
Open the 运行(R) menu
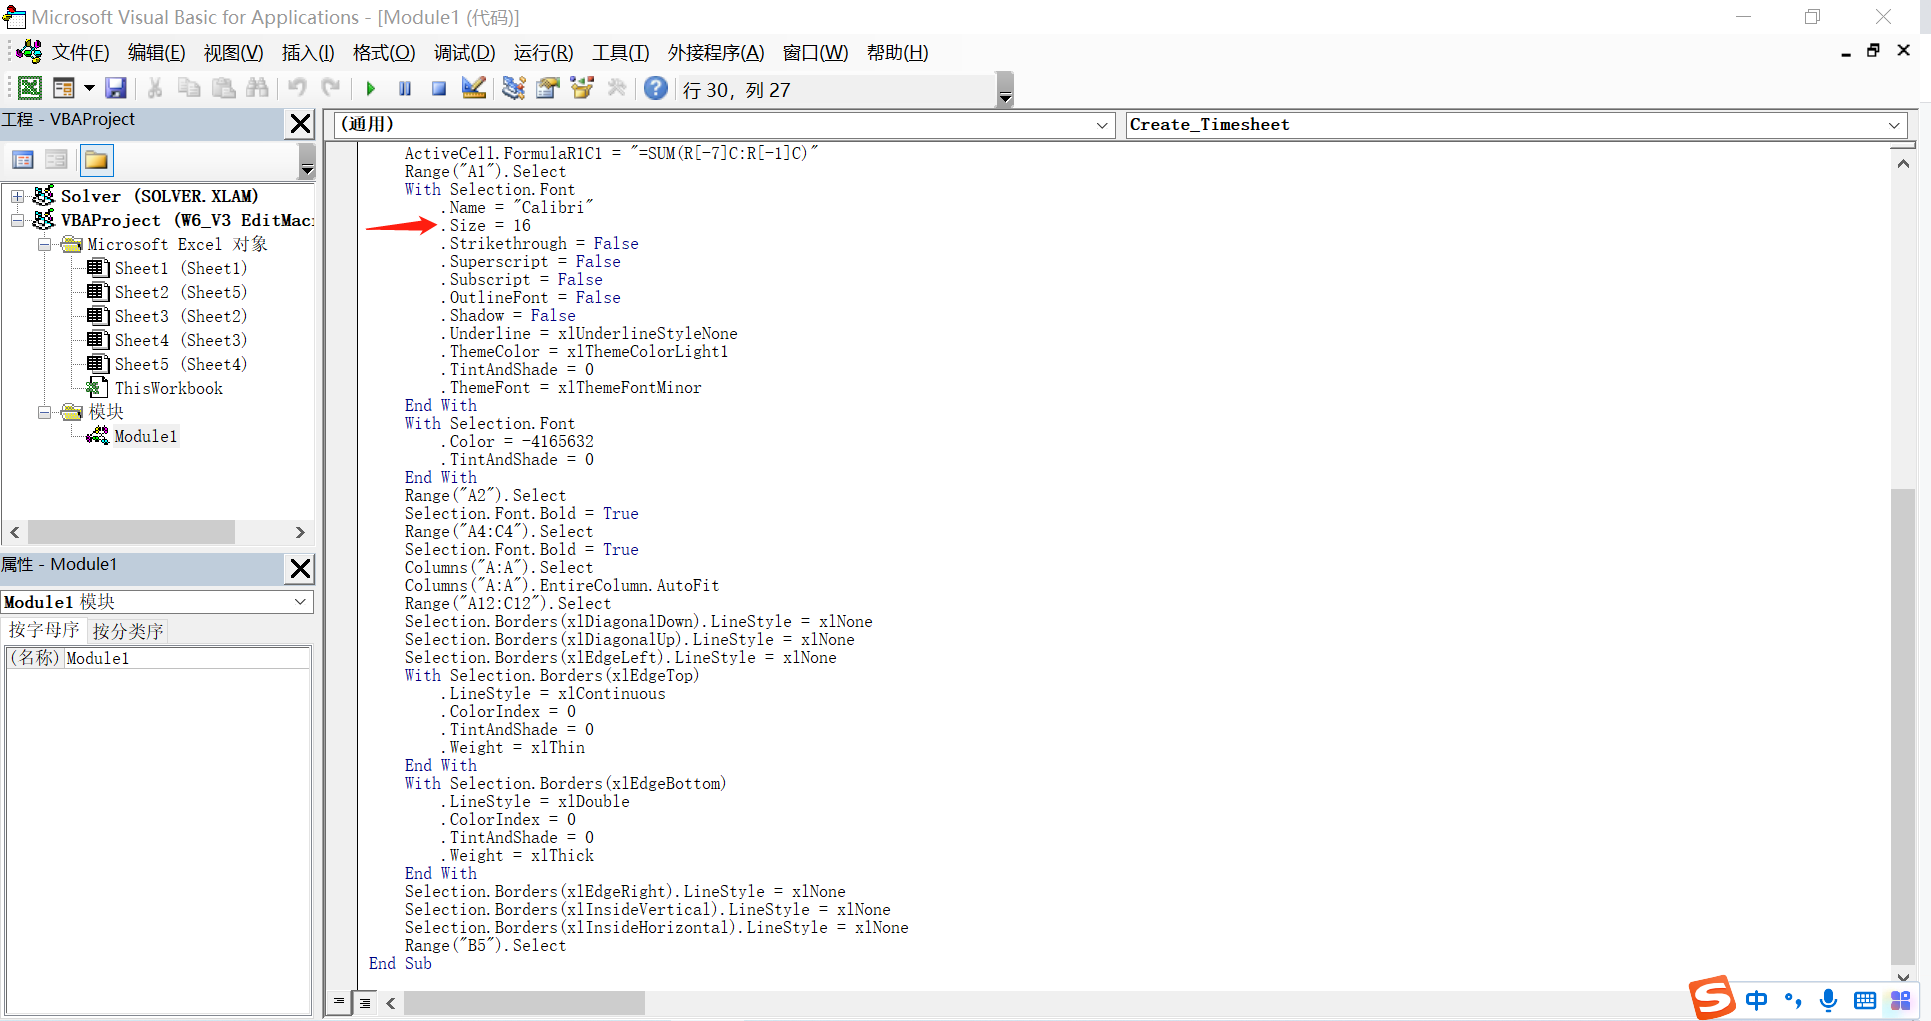[544, 53]
